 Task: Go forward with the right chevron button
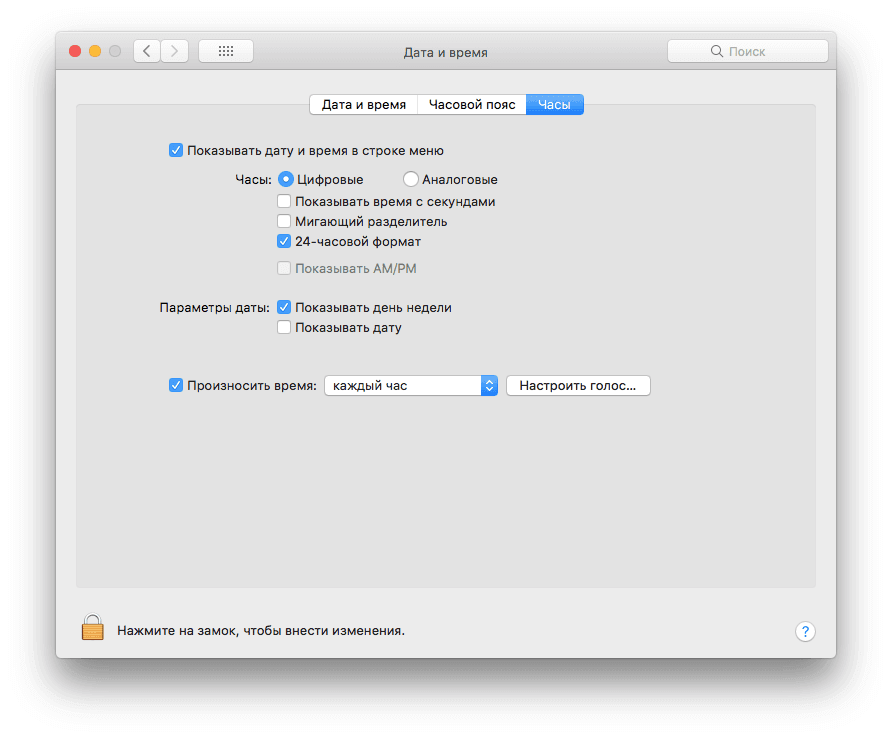pyautogui.click(x=175, y=51)
